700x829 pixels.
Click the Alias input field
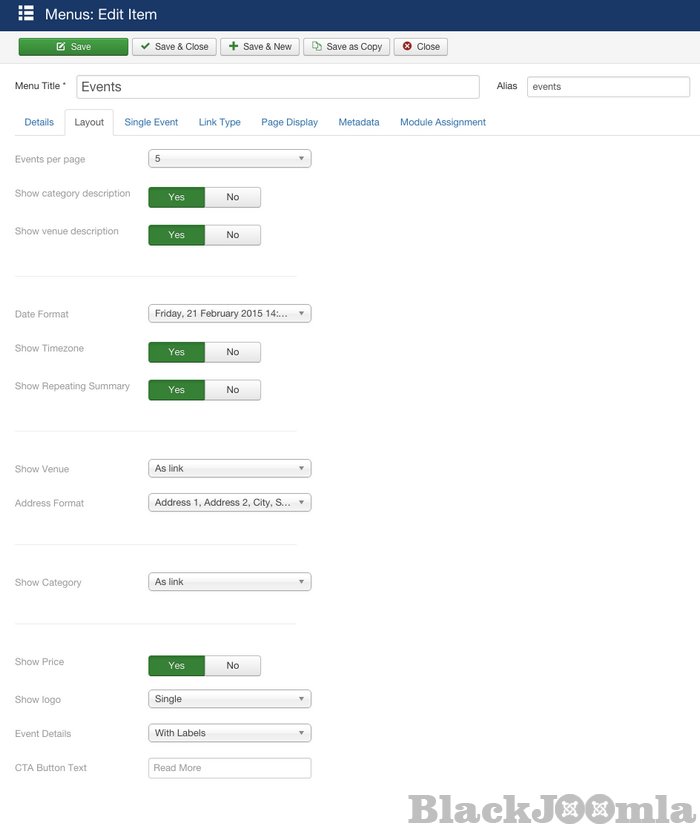[x=607, y=87]
